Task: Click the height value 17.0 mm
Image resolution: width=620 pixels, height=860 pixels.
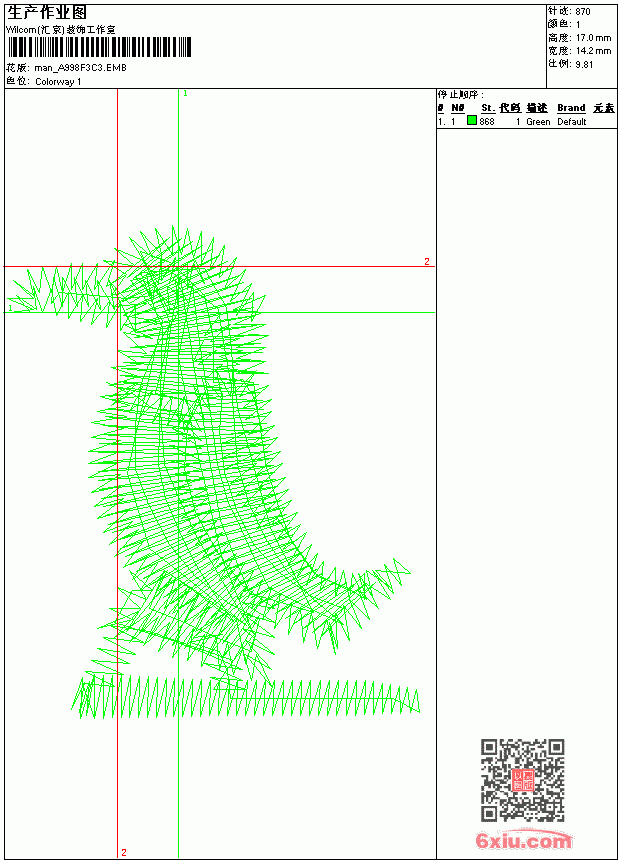Action: point(593,38)
